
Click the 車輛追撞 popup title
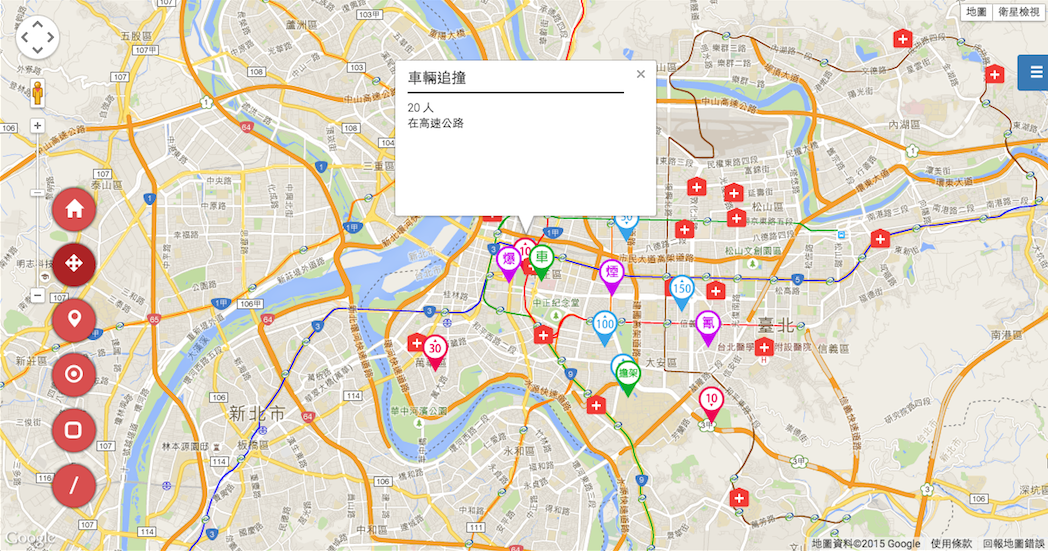(x=436, y=78)
